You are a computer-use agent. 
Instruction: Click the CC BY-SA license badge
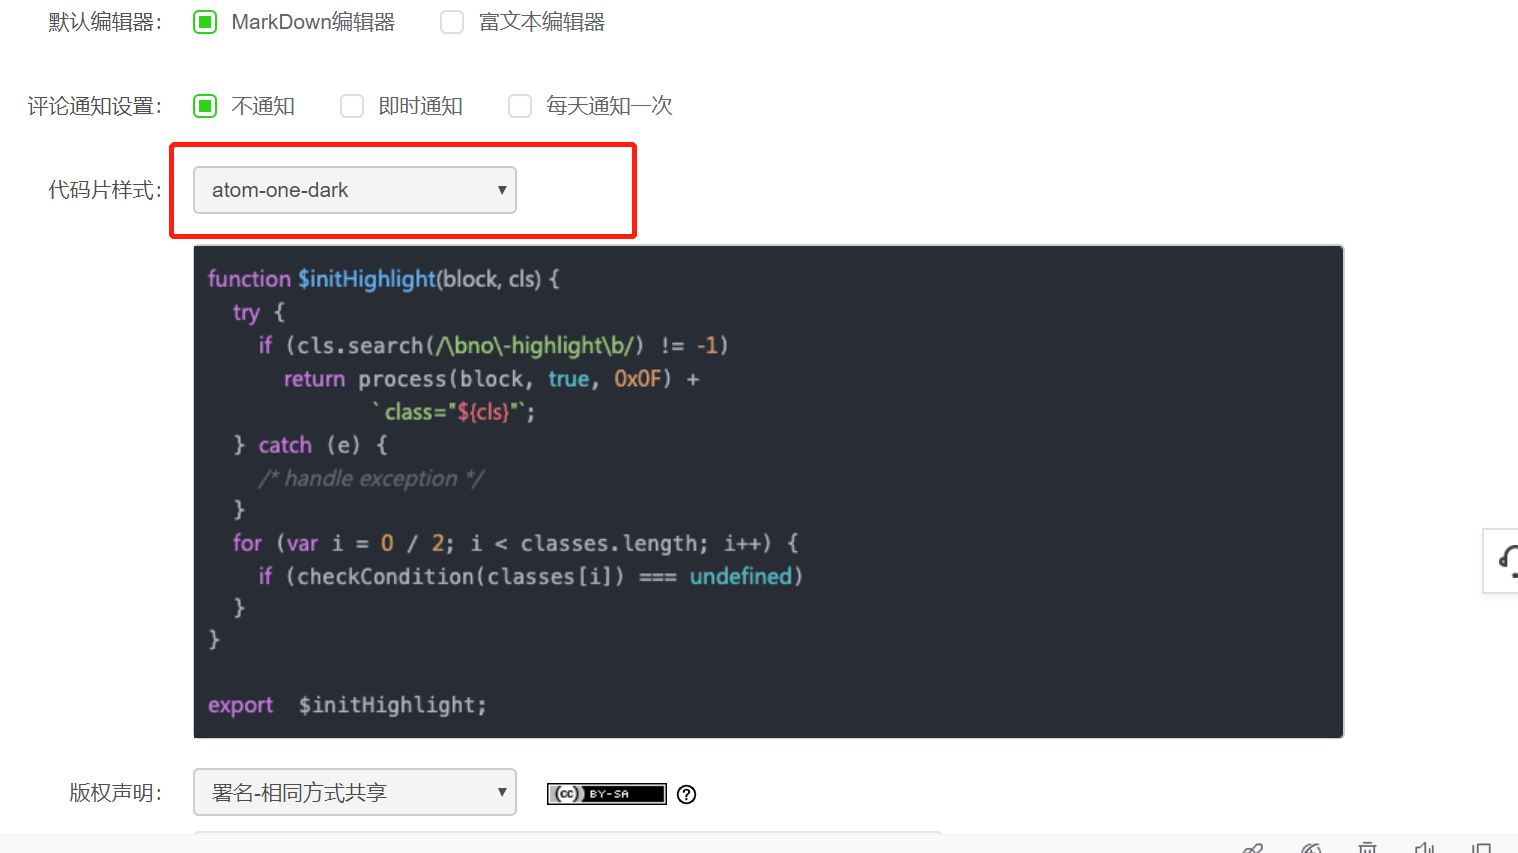coord(606,794)
